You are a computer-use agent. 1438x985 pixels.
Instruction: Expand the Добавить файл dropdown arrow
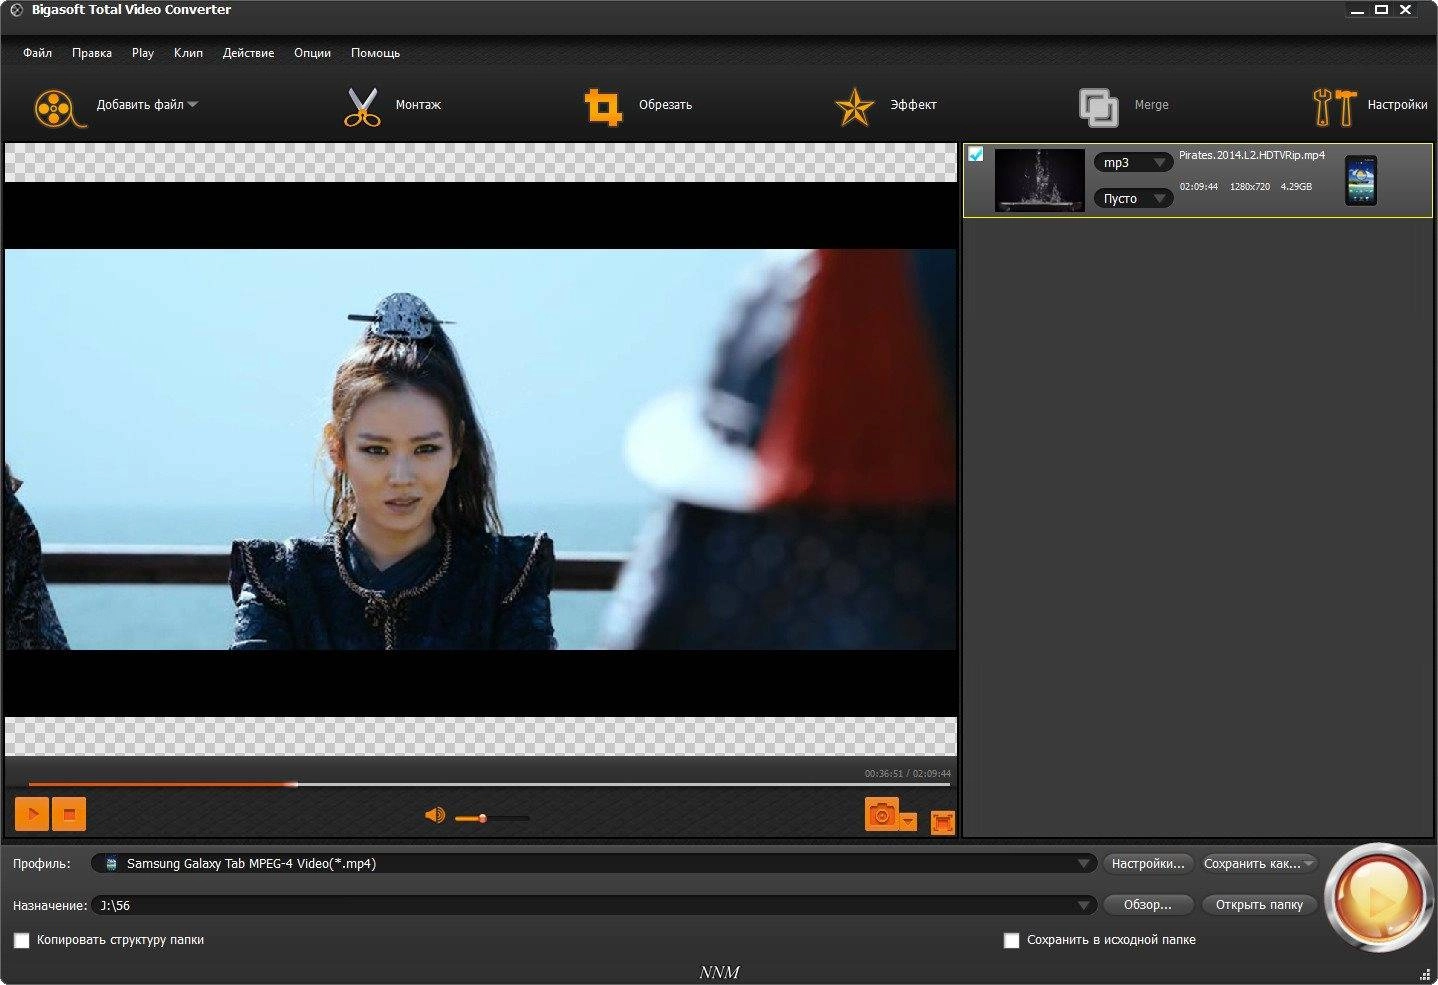(193, 105)
